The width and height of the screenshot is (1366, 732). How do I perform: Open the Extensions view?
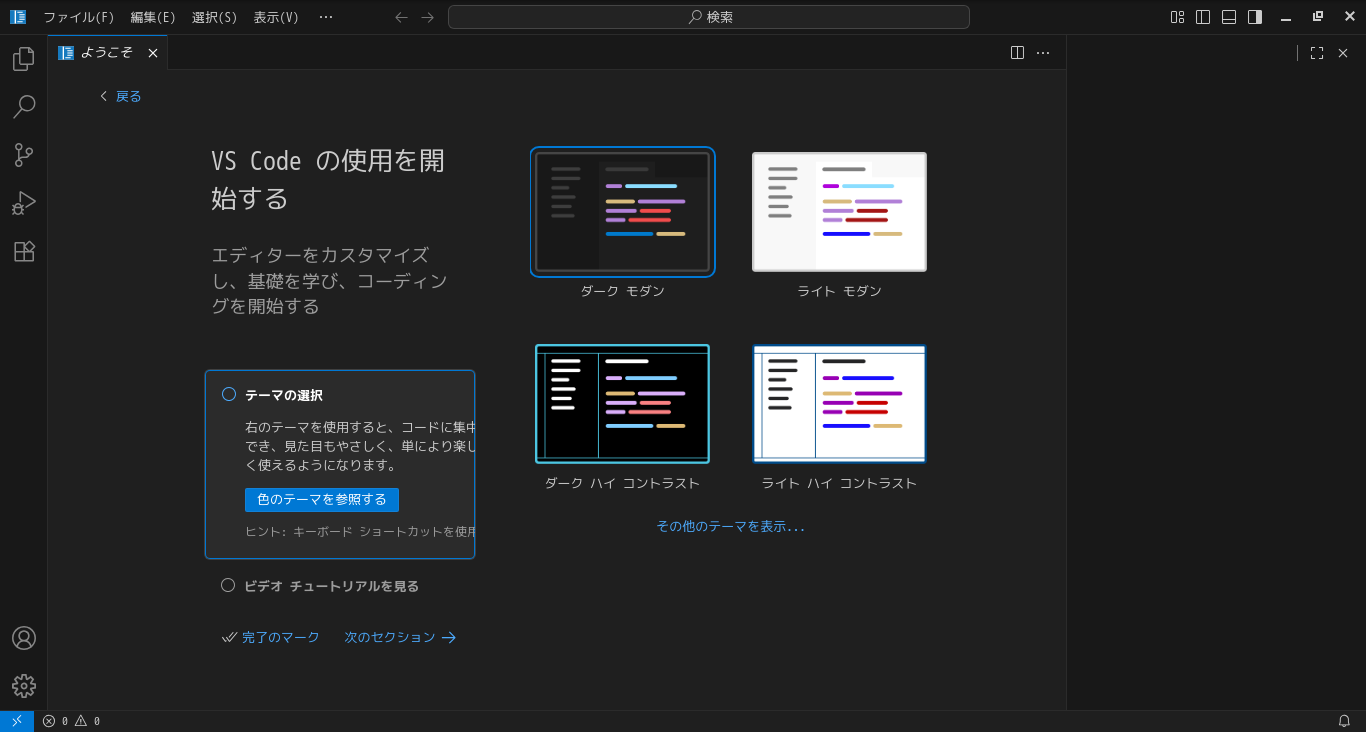[23, 251]
